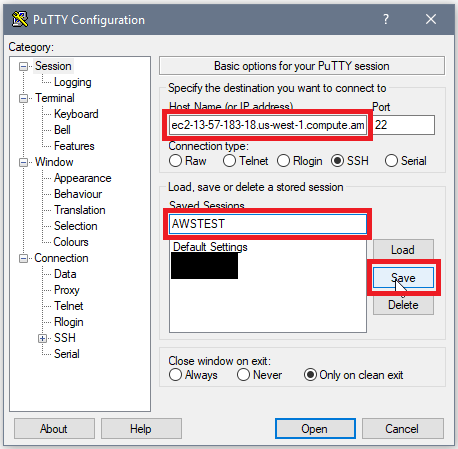Viewport: 458px width, 449px height.
Task: Select the Telnet connection type
Action: click(245, 161)
